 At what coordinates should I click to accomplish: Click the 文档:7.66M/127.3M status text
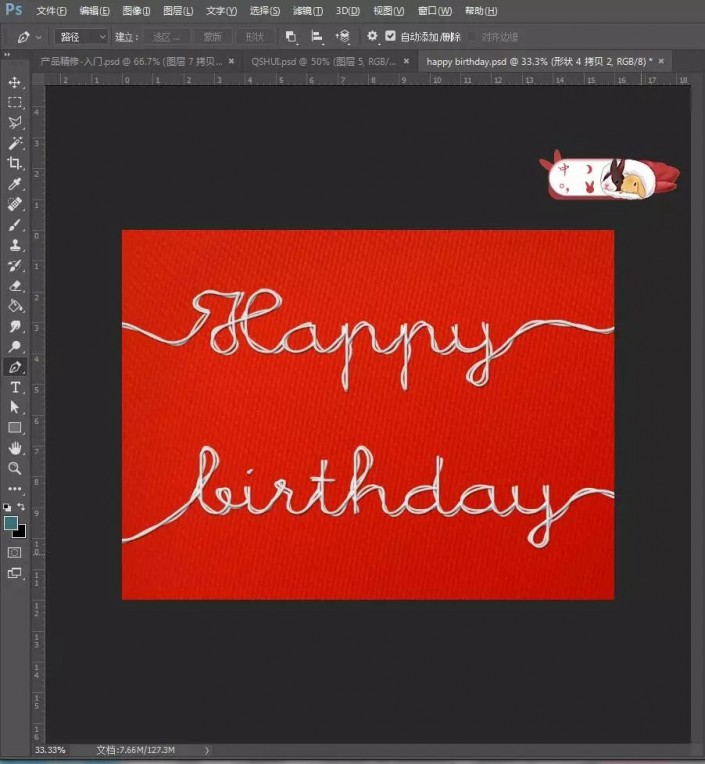coord(136,750)
